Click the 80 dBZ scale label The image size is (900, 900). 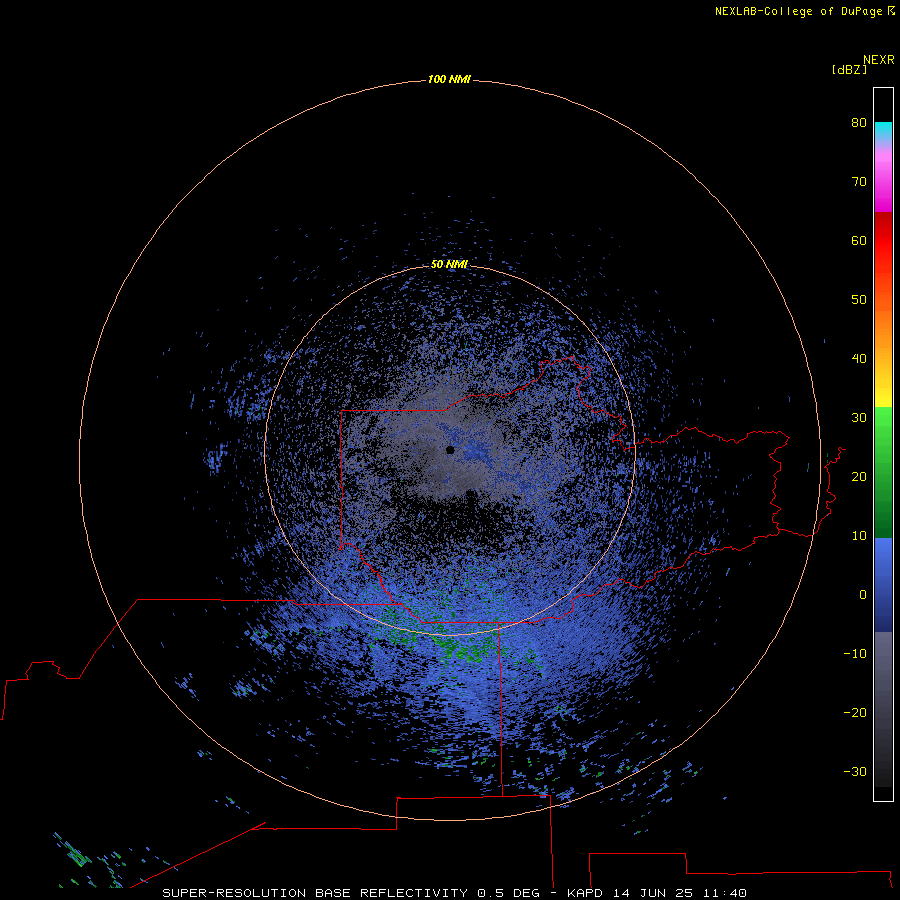coord(859,122)
